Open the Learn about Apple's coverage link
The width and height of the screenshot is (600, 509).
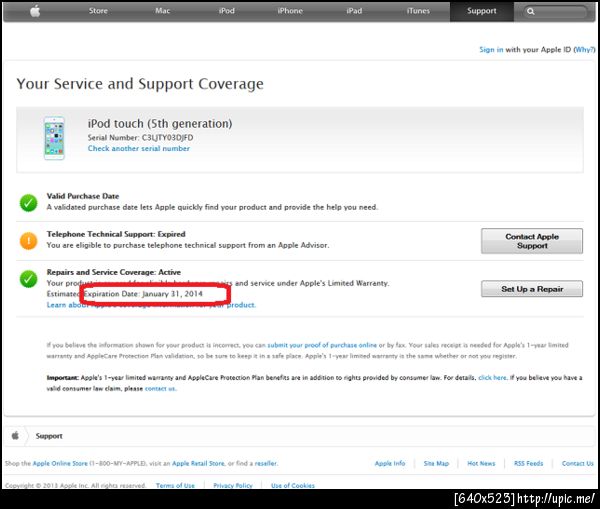click(x=151, y=305)
